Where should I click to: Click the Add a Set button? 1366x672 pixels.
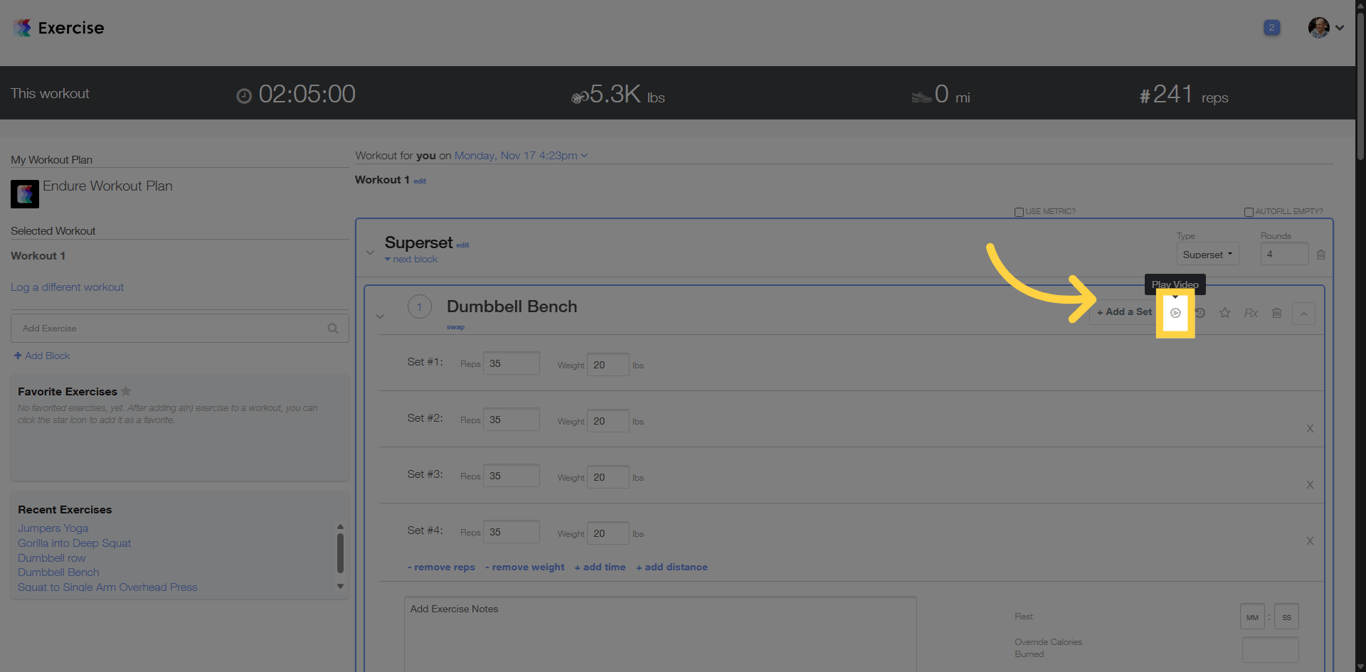(1124, 312)
